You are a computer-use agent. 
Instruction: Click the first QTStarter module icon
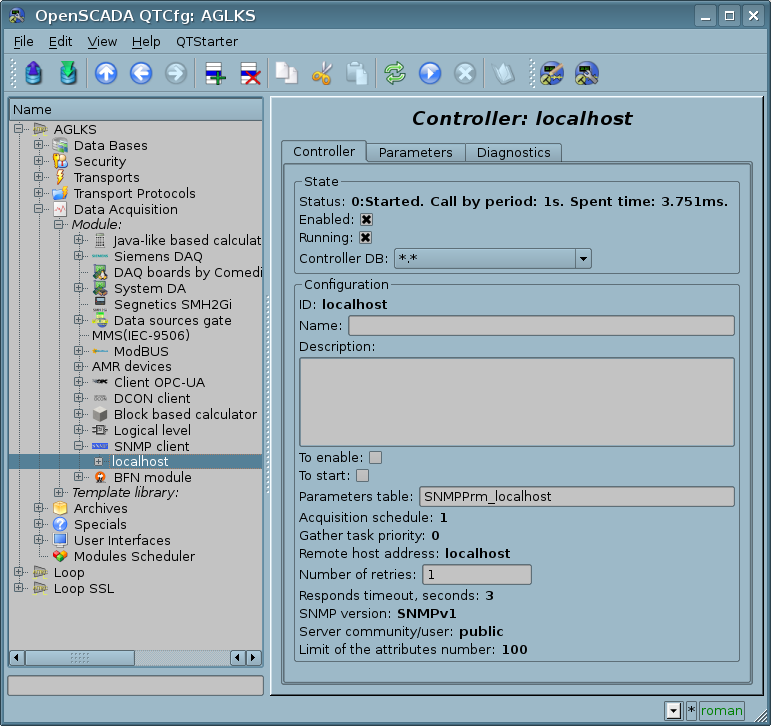[552, 74]
